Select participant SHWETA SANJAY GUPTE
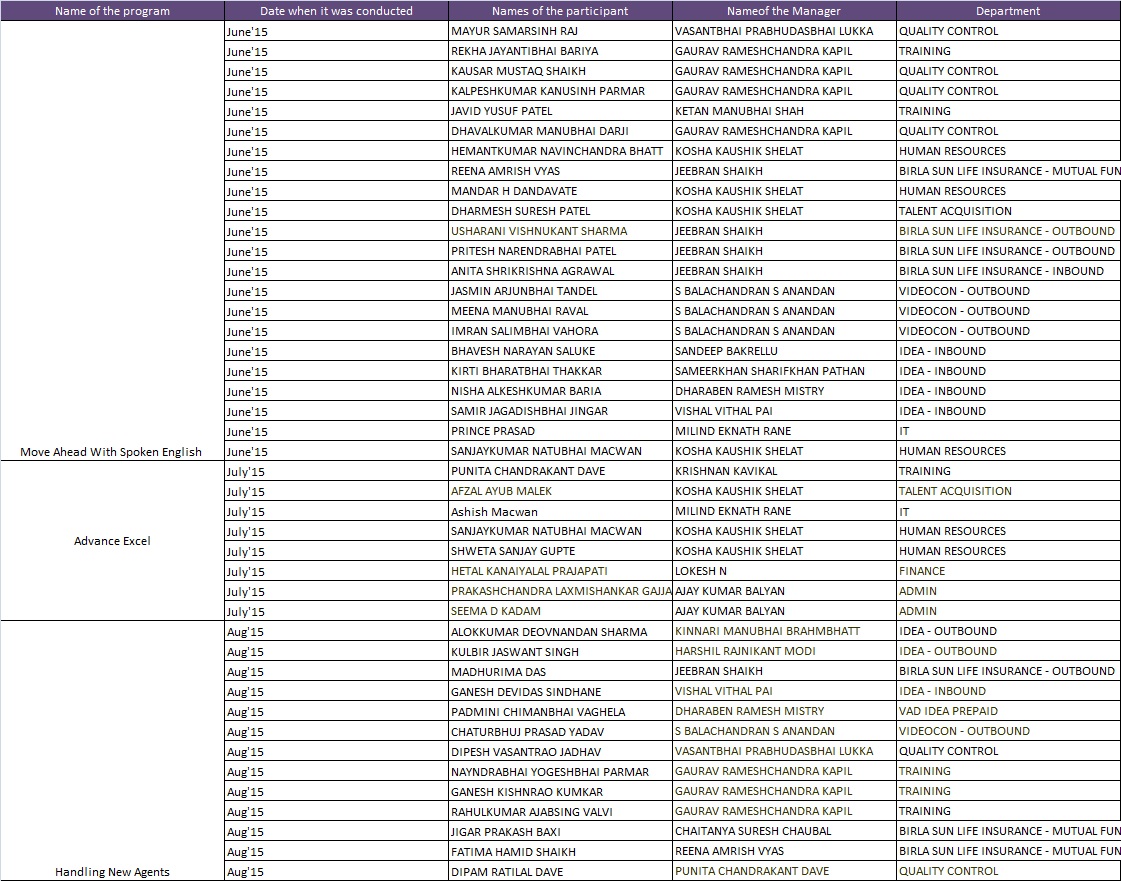 (x=560, y=551)
